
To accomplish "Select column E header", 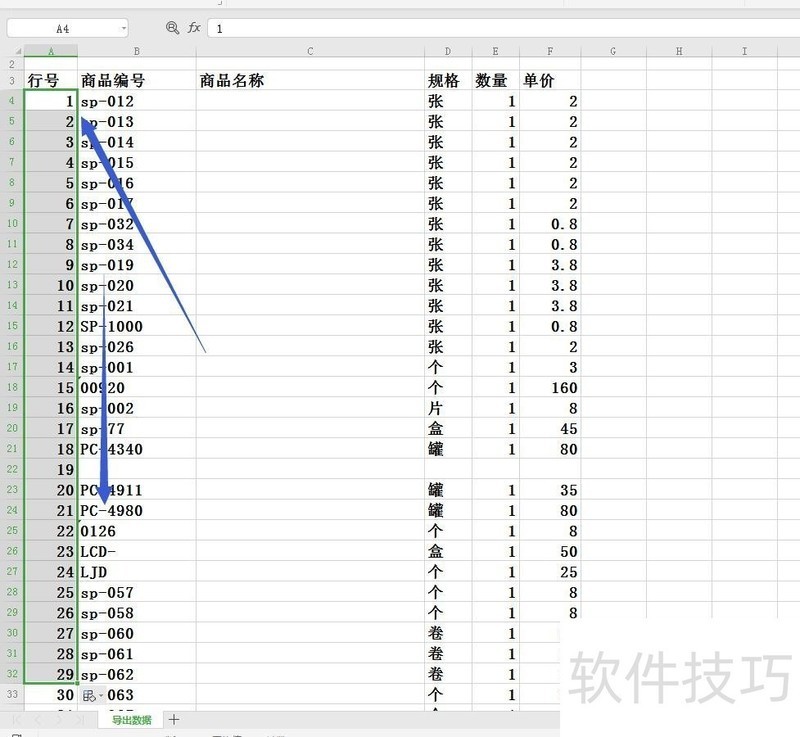I will coord(495,51).
